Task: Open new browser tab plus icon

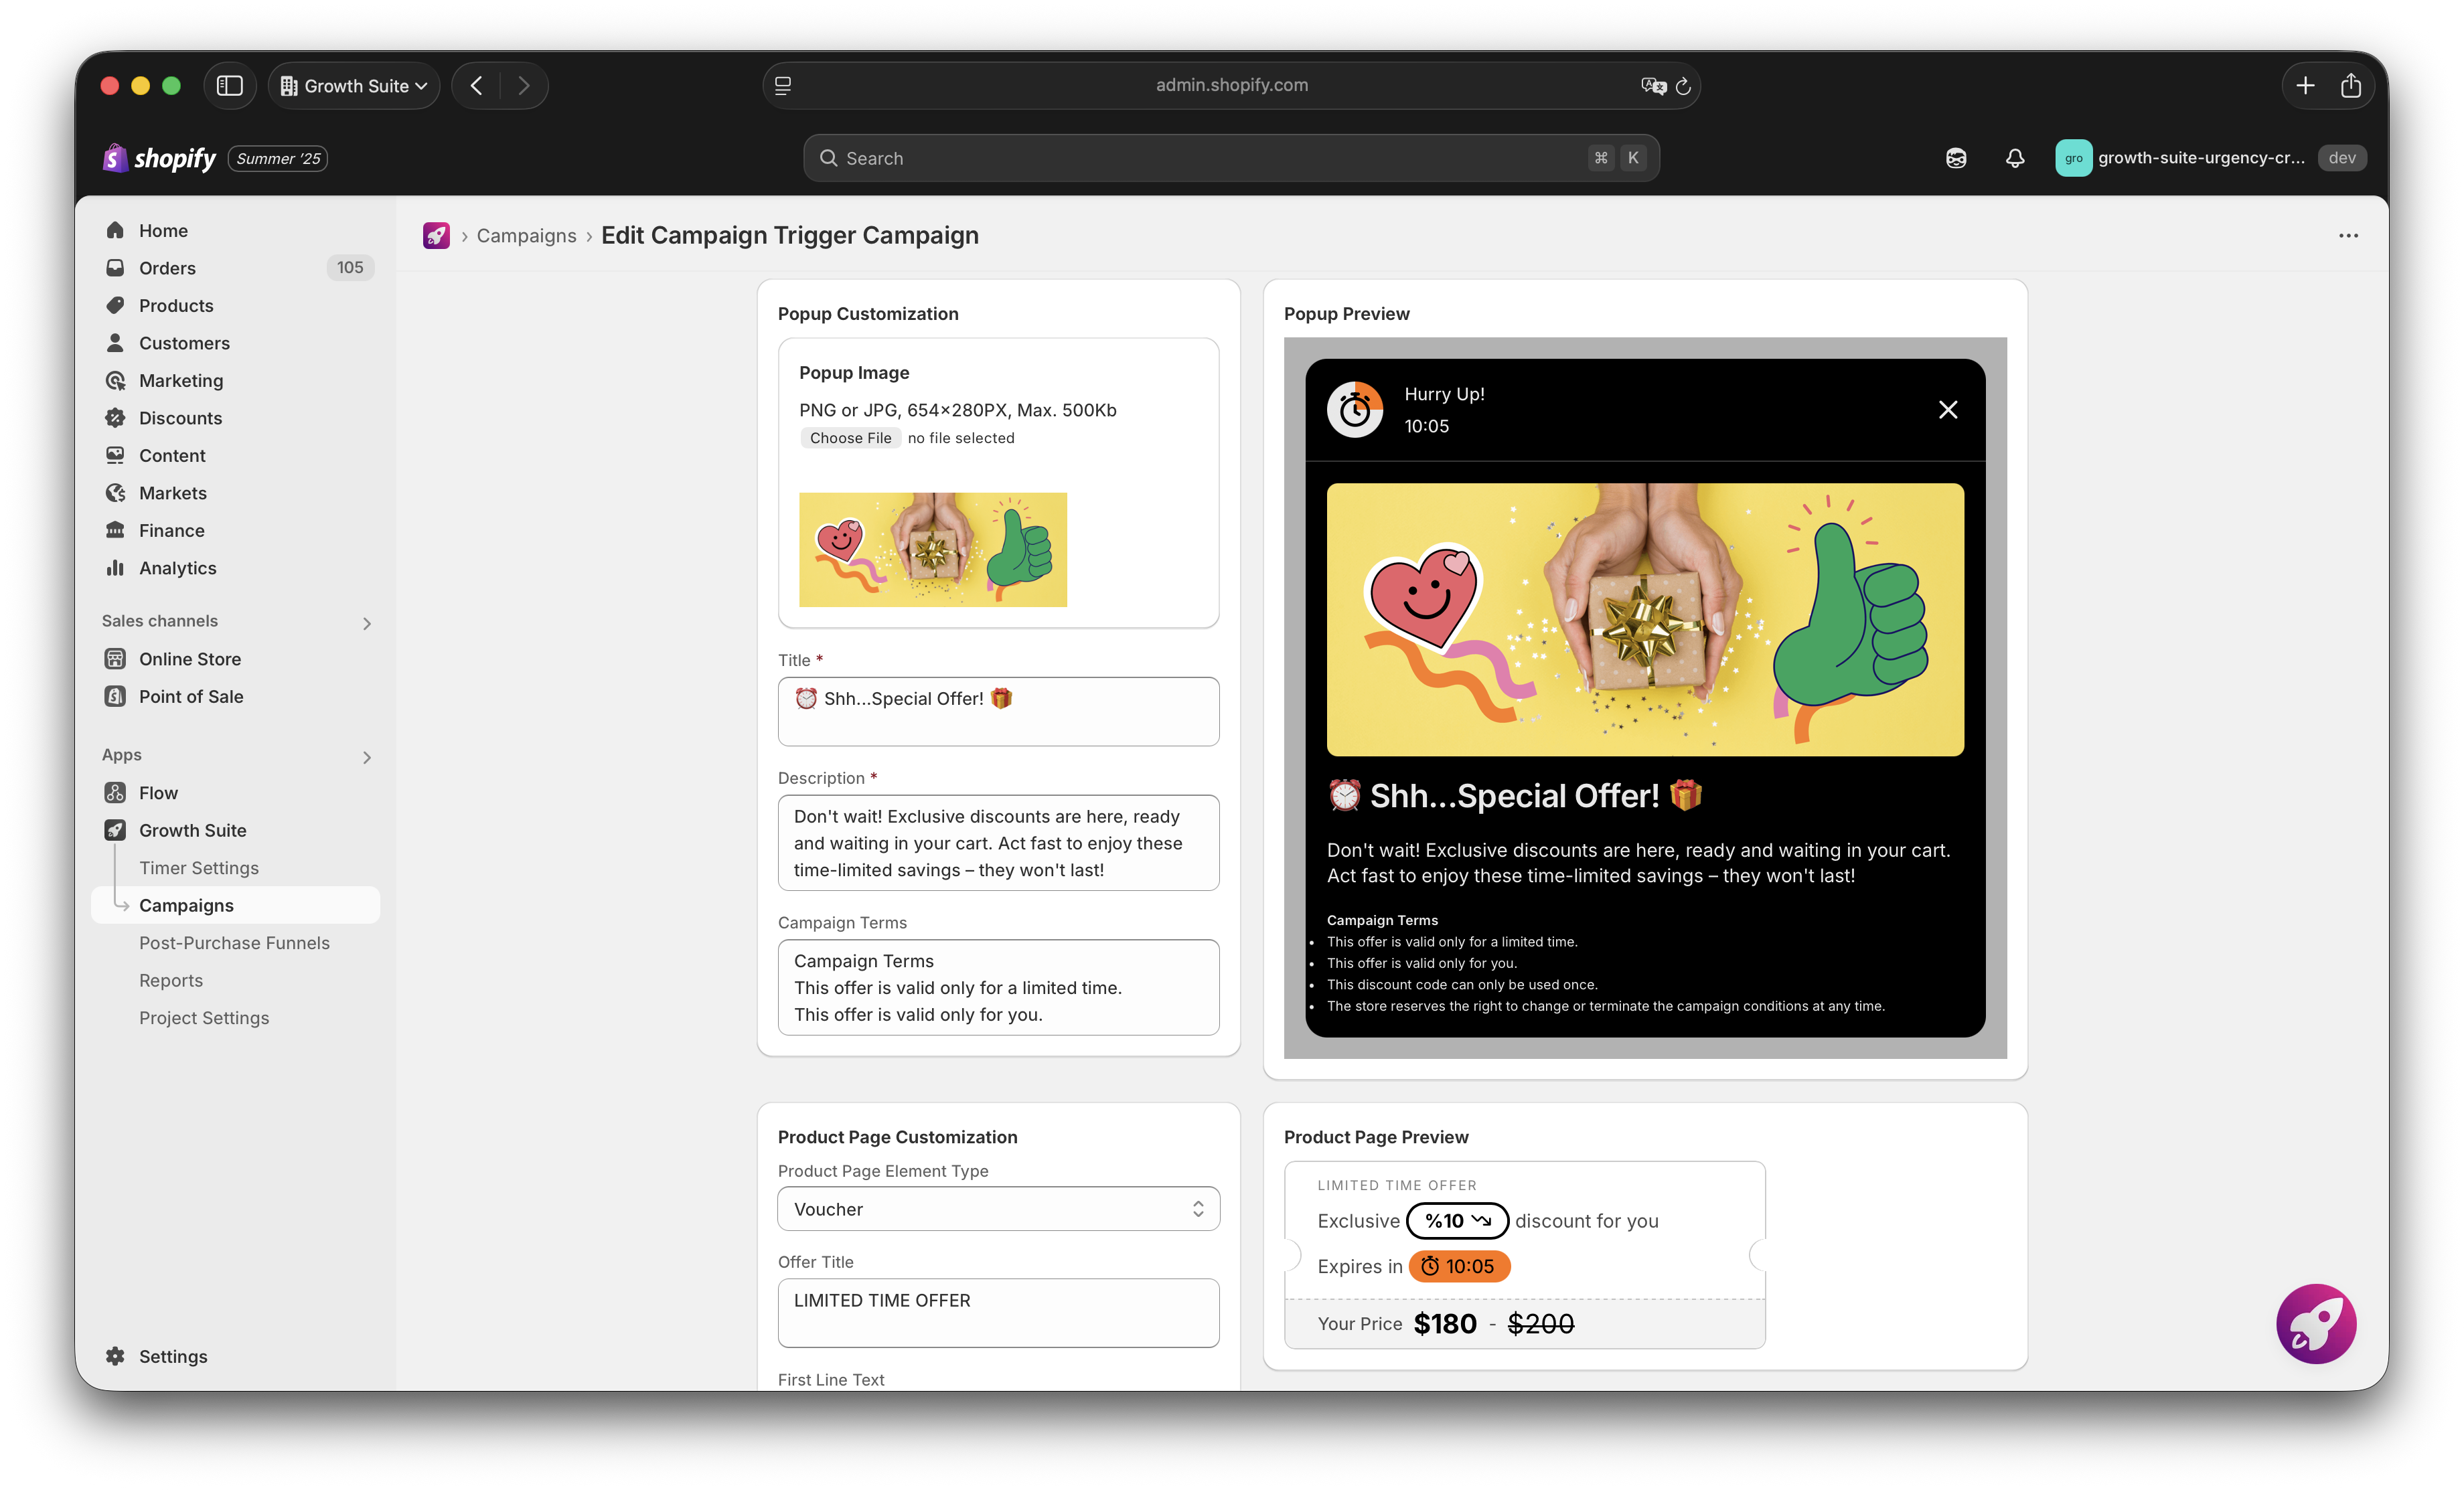Action: (2305, 86)
